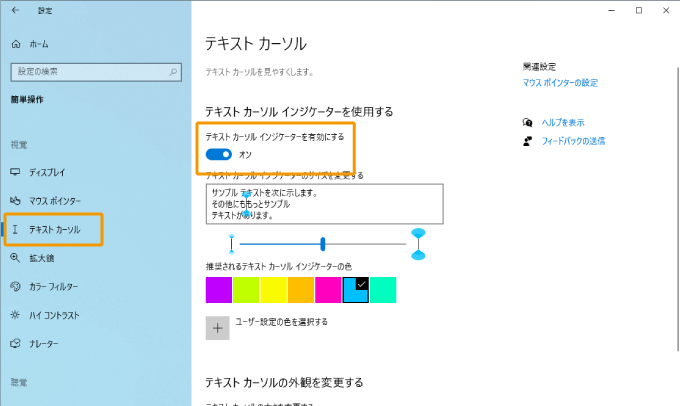This screenshot has height=406, width=680.
Task: Select the yellow indicator color
Action: pos(274,290)
